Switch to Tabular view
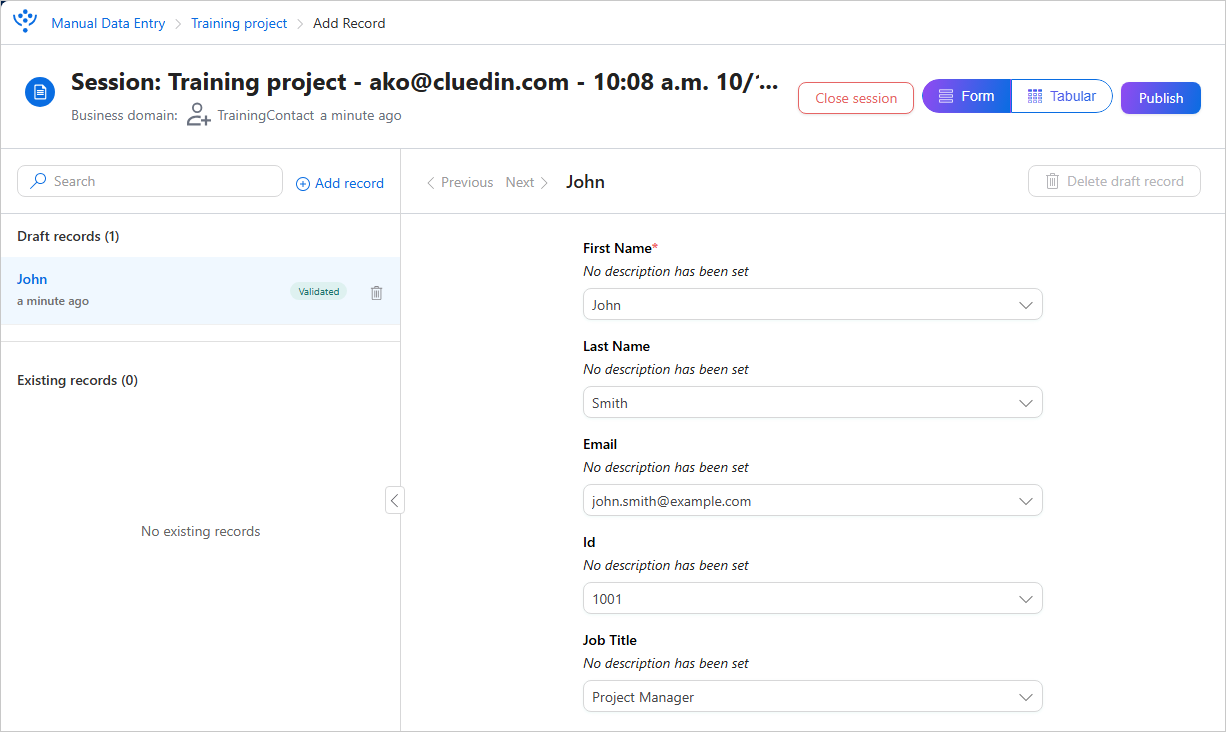 [1062, 97]
